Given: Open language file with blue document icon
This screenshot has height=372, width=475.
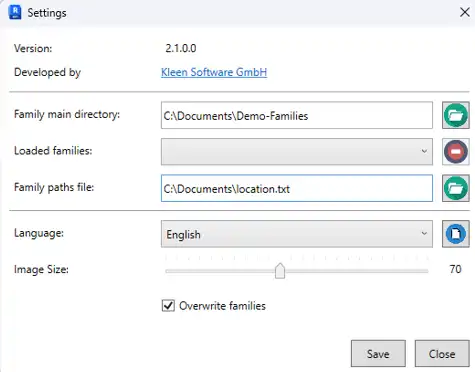Looking at the screenshot, I should 456,234.
